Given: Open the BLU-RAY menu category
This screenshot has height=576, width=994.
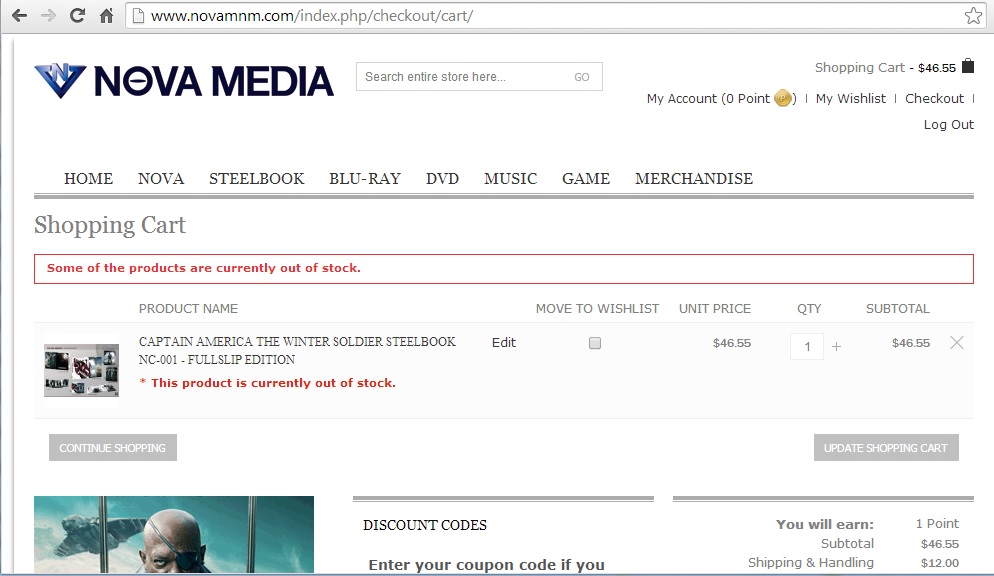Looking at the screenshot, I should (365, 179).
